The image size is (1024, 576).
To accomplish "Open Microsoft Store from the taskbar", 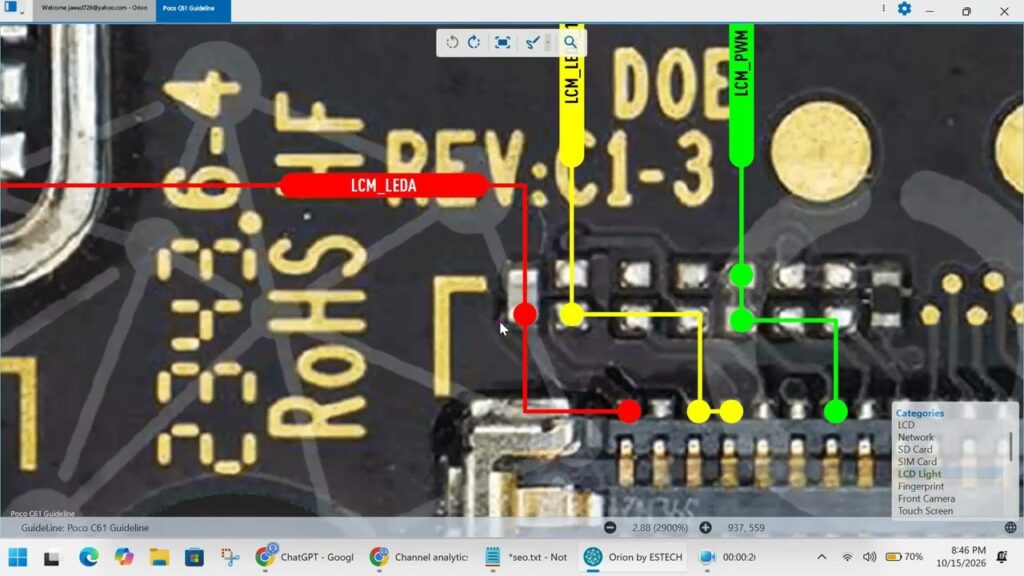I will click(194, 557).
